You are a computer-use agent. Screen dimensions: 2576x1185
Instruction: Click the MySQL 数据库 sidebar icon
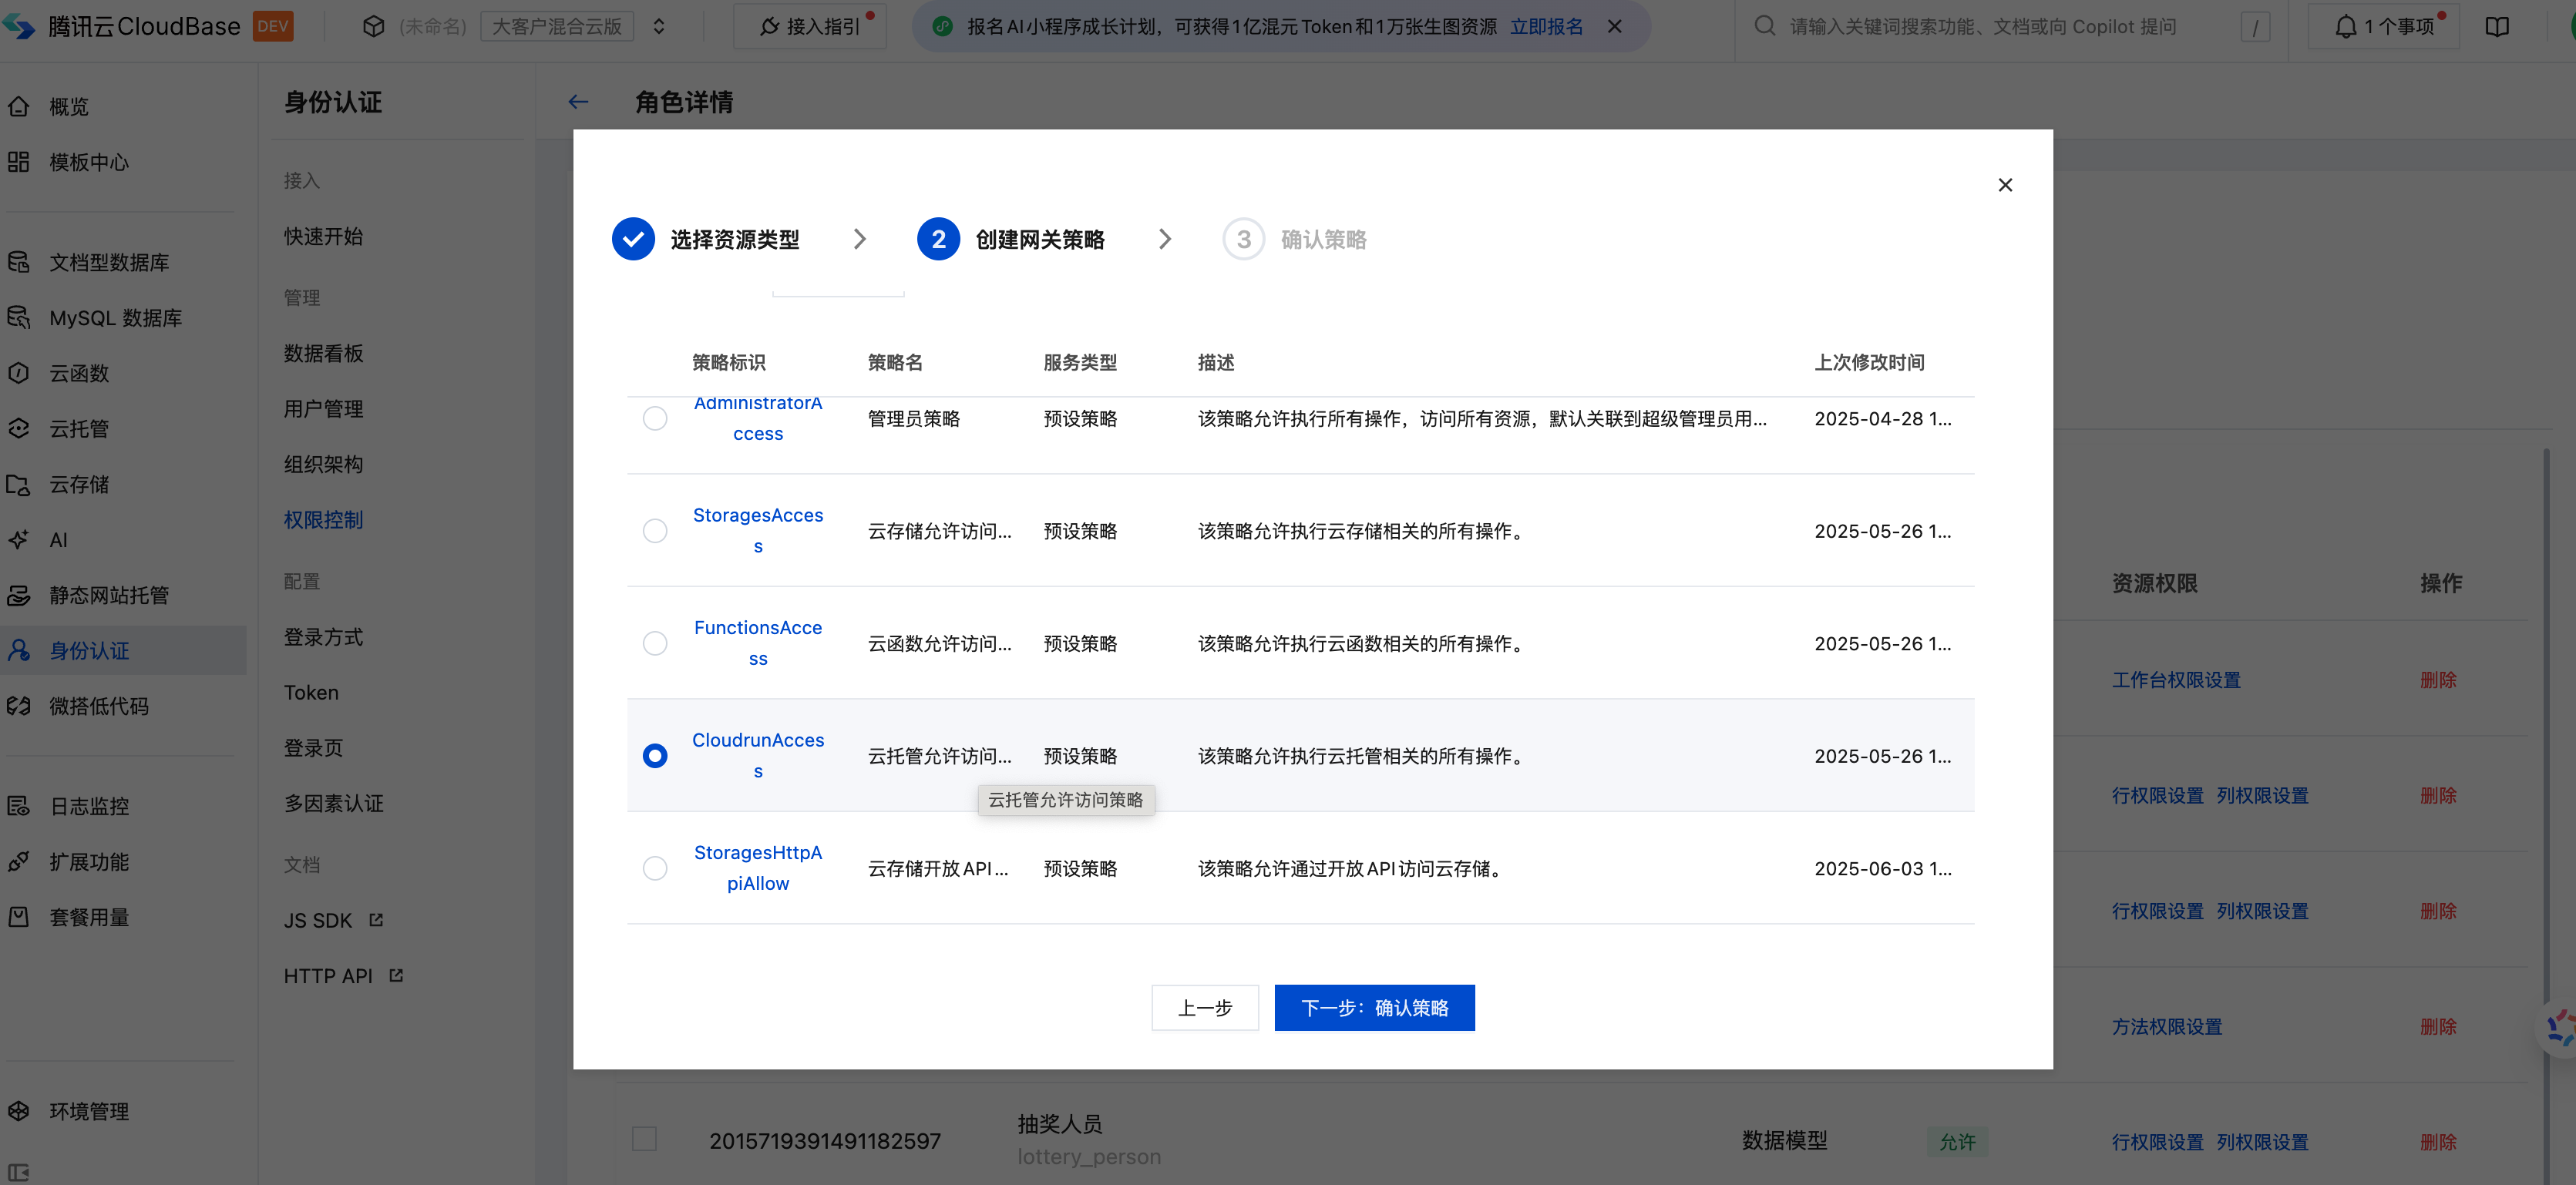tap(19, 318)
